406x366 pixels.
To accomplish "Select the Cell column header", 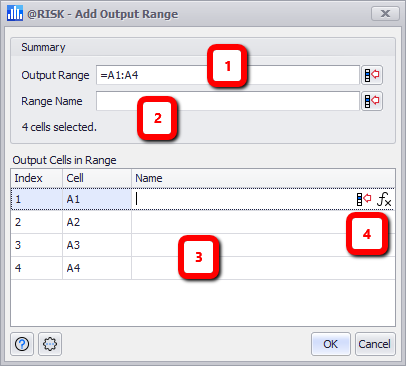I will click(97, 178).
